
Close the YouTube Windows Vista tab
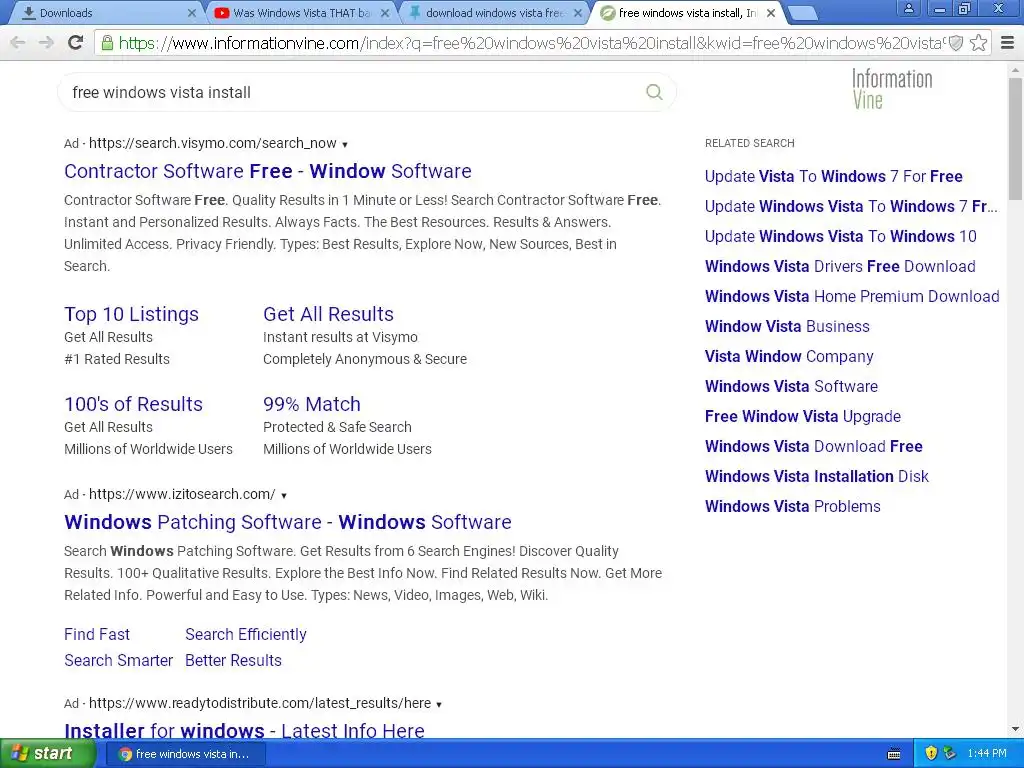click(x=385, y=13)
